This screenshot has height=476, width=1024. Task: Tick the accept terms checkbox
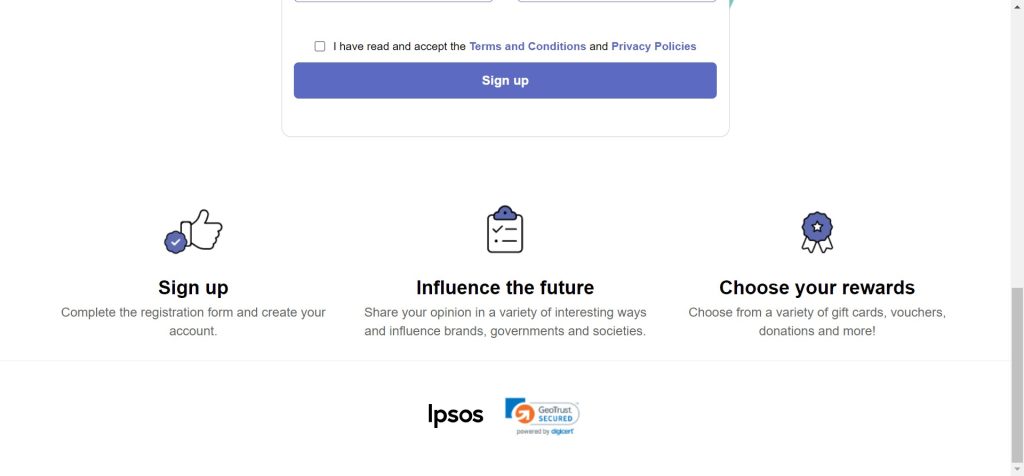[x=320, y=46]
